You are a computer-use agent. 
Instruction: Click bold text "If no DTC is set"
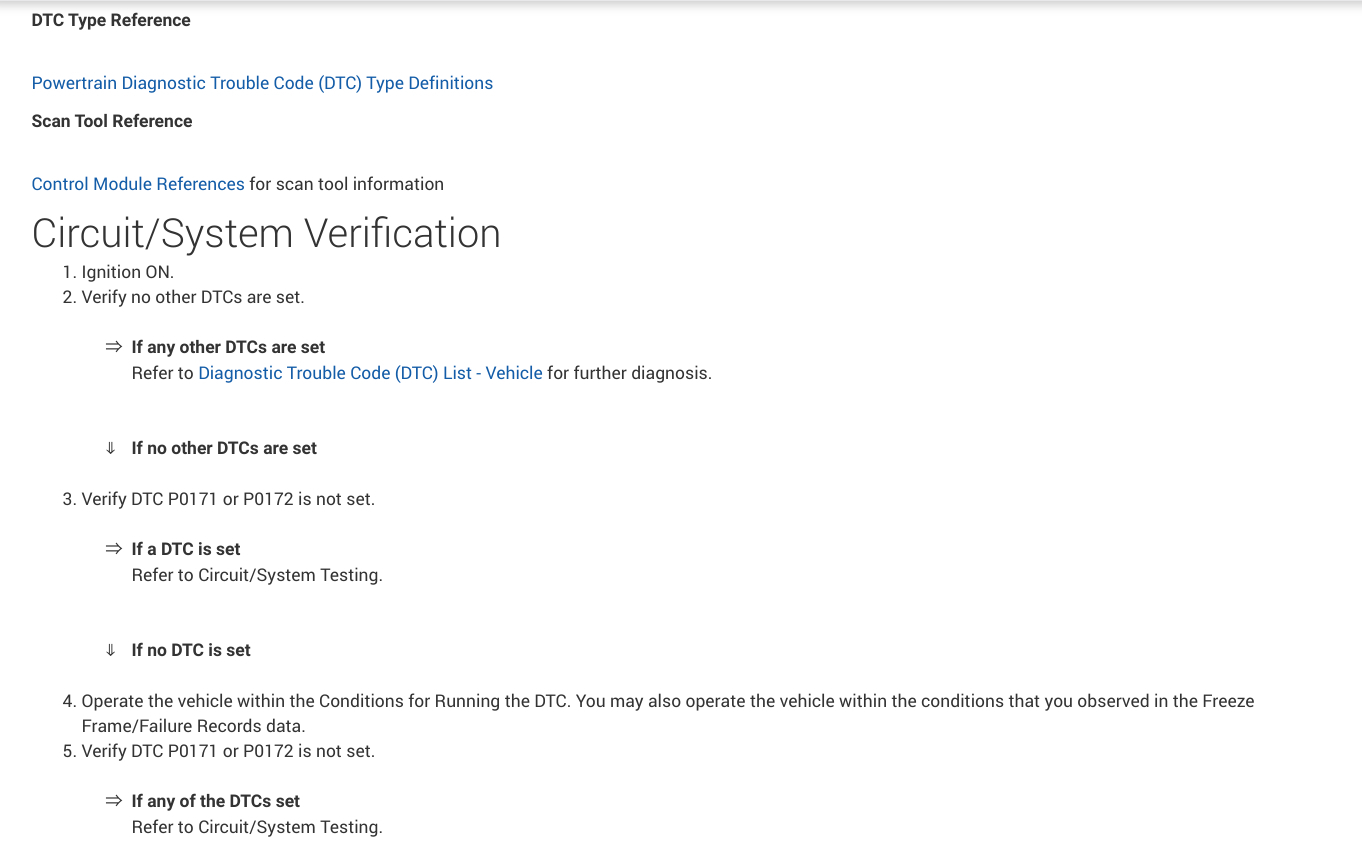[x=191, y=650]
